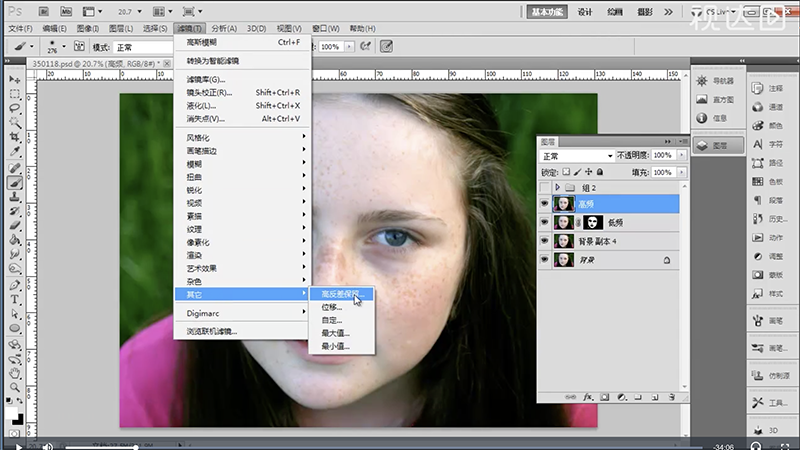Switch to the 设计 workspace
Image resolution: width=800 pixels, height=450 pixels.
(x=585, y=12)
